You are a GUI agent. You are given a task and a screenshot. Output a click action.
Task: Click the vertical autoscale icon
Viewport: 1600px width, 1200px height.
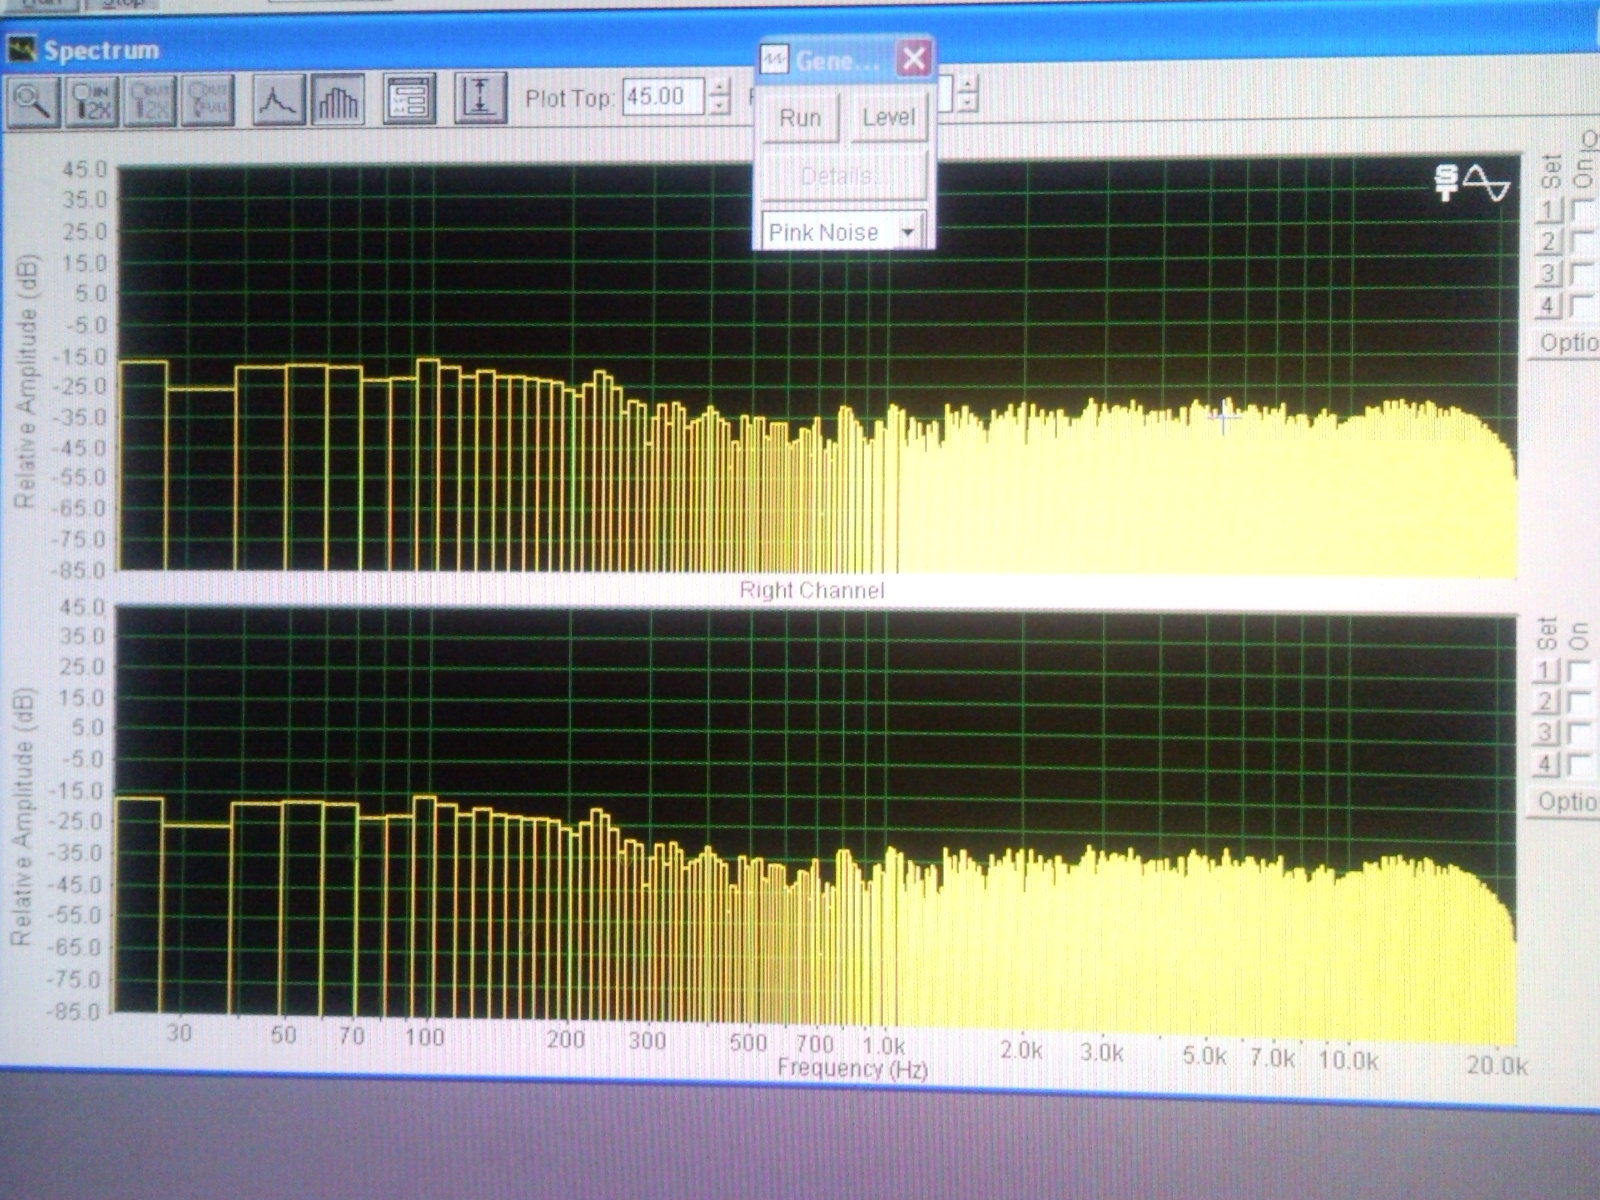[480, 98]
